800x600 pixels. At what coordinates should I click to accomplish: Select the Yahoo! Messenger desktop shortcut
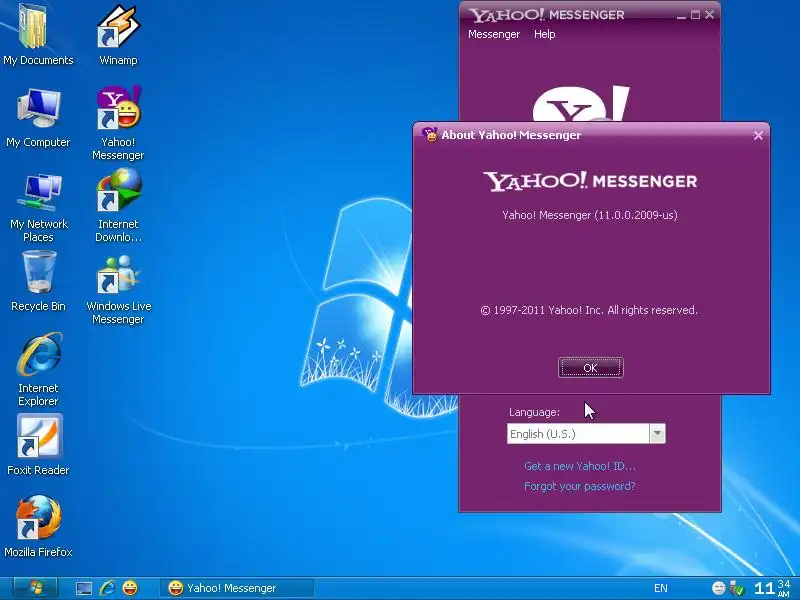point(118,122)
